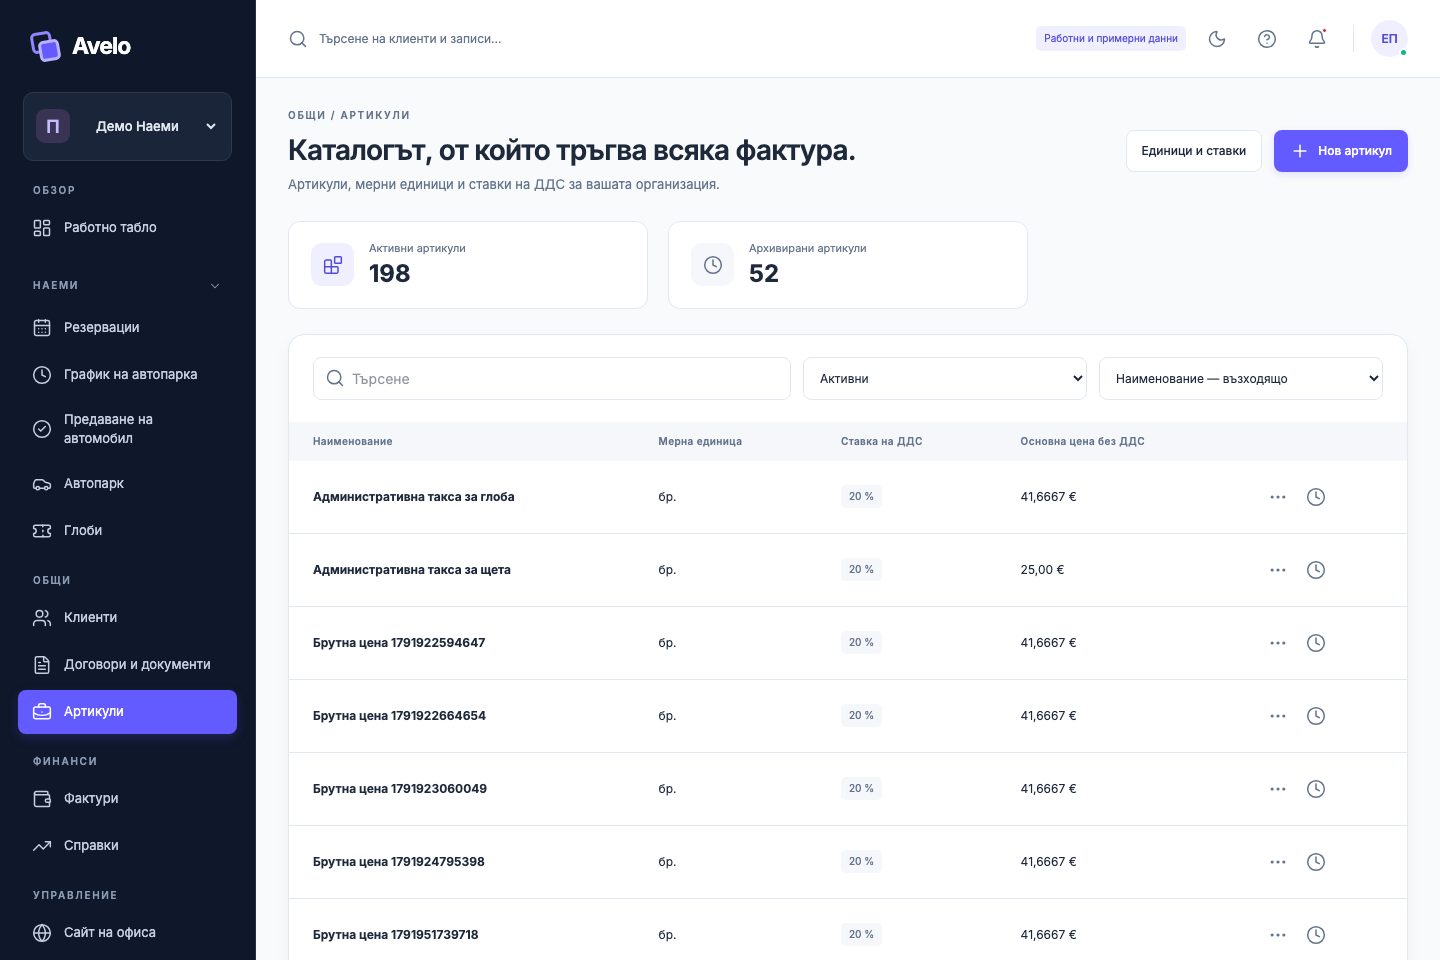Click the Наименование column header
This screenshot has width=1440, height=960.
[353, 442]
